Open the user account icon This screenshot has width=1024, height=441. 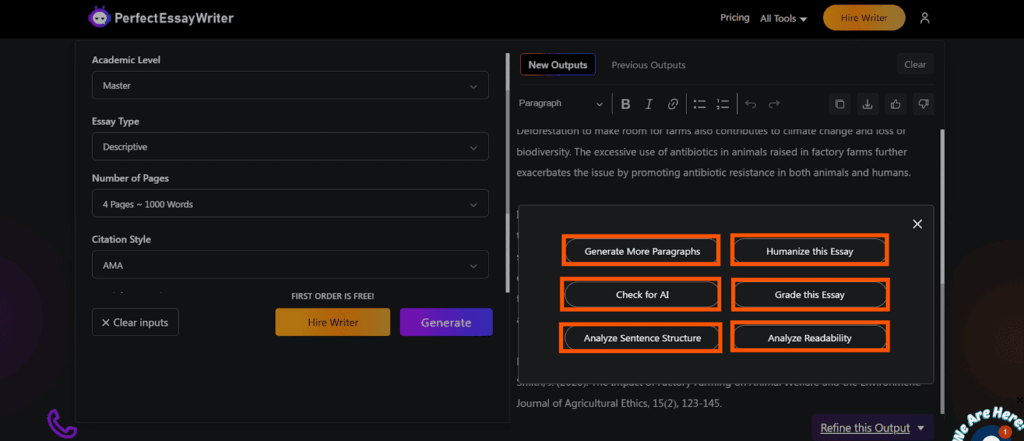click(x=924, y=18)
